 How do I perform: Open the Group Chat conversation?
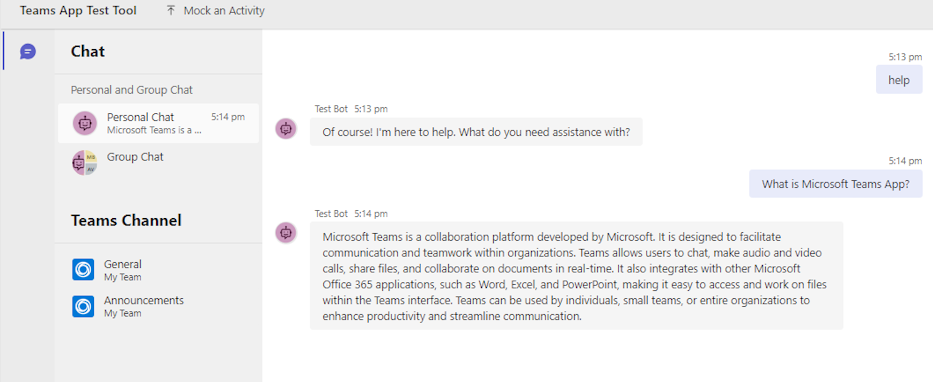coord(158,162)
